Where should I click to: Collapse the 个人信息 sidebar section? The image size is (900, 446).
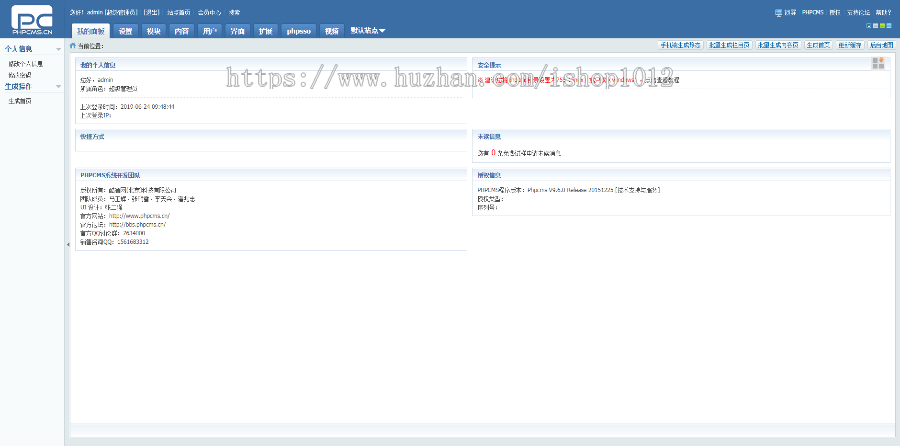coord(58,49)
